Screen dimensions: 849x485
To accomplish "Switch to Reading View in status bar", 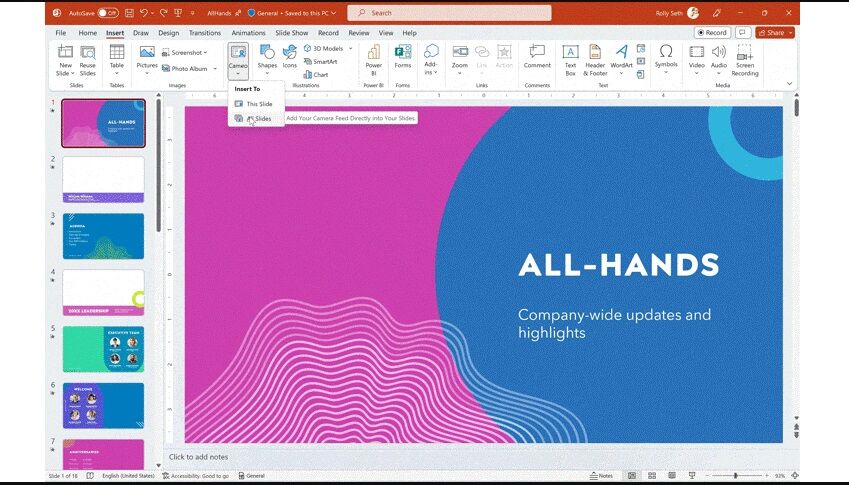I will click(671, 476).
